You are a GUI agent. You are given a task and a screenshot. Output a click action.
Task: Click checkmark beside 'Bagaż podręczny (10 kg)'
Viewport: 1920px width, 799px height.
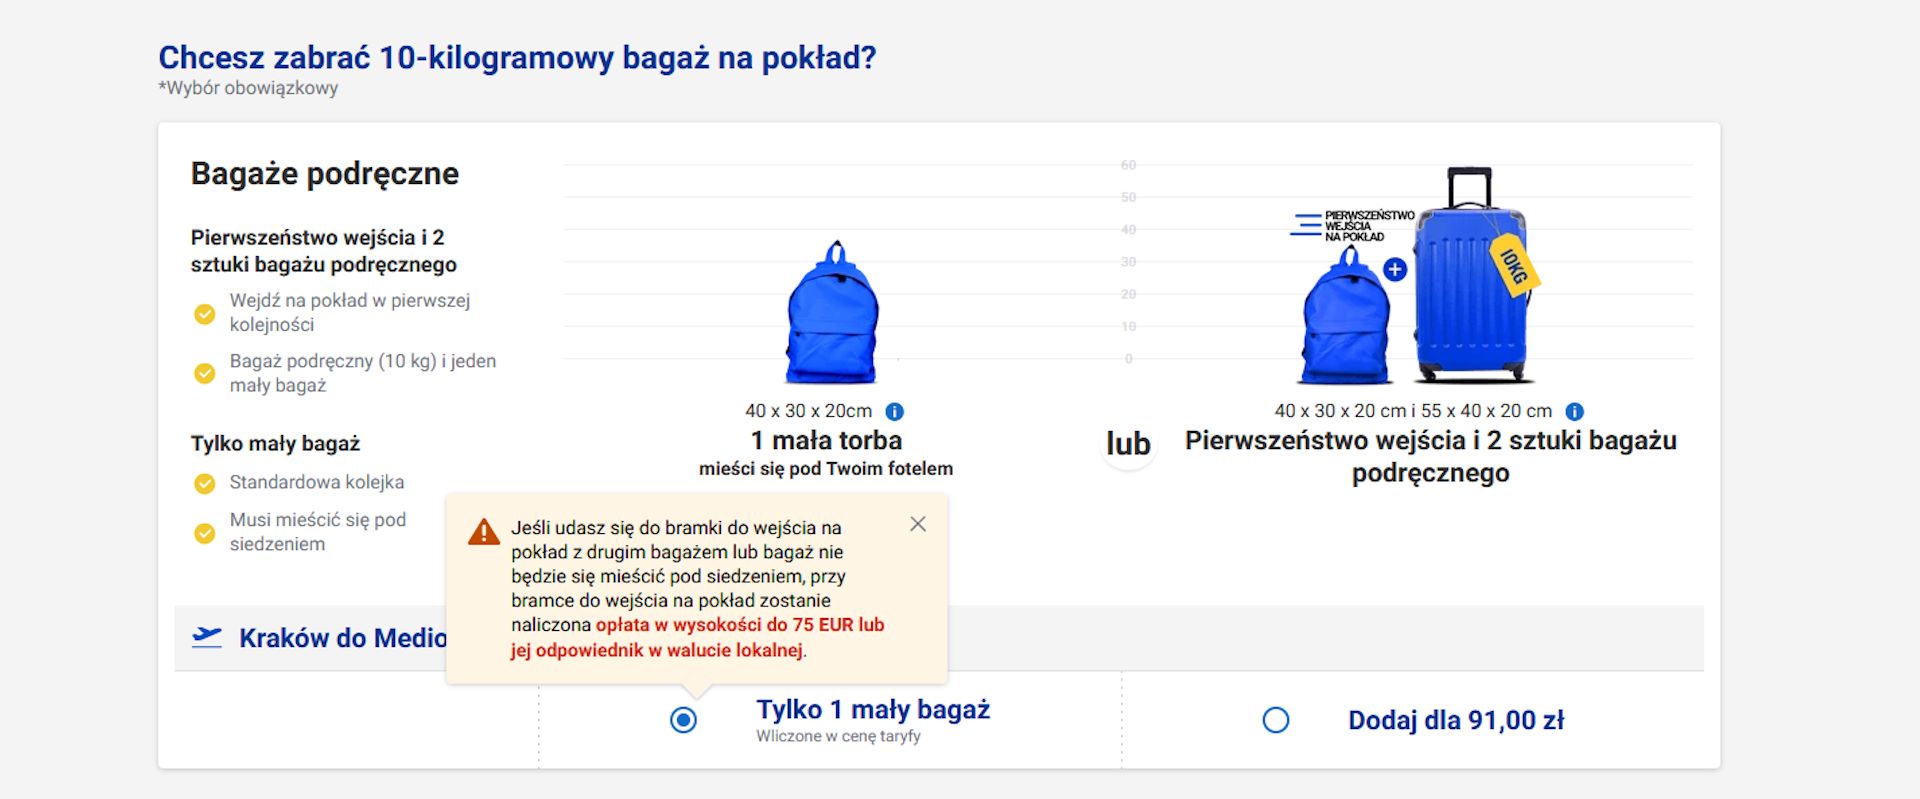[205, 374]
